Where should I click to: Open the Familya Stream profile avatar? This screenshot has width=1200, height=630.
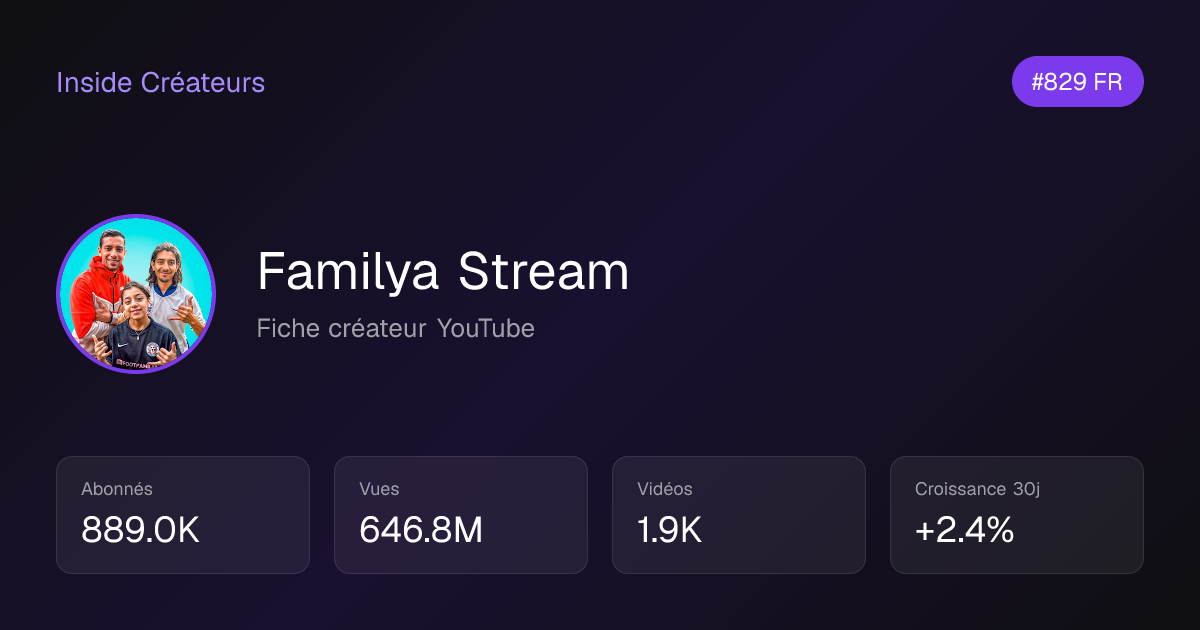point(136,294)
